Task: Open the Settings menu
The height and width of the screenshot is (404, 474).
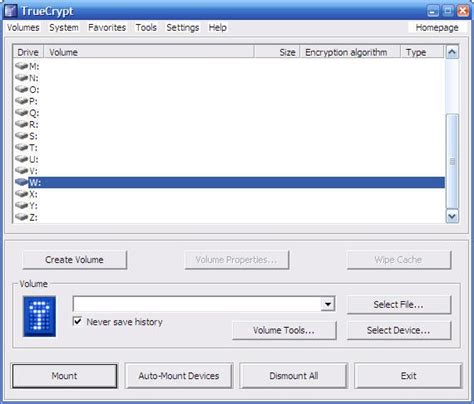Action: click(182, 28)
